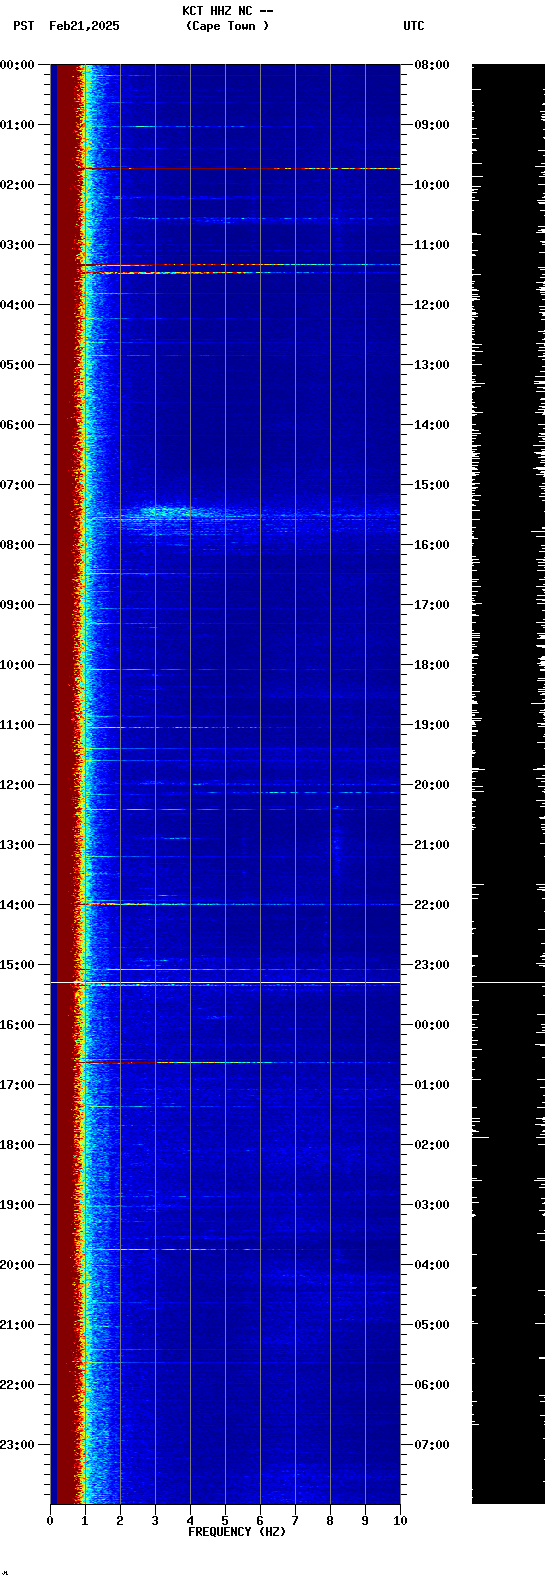This screenshot has width=552, height=1584.
Task: Click the PST 00:00 time tick label
Action: pos(17,65)
